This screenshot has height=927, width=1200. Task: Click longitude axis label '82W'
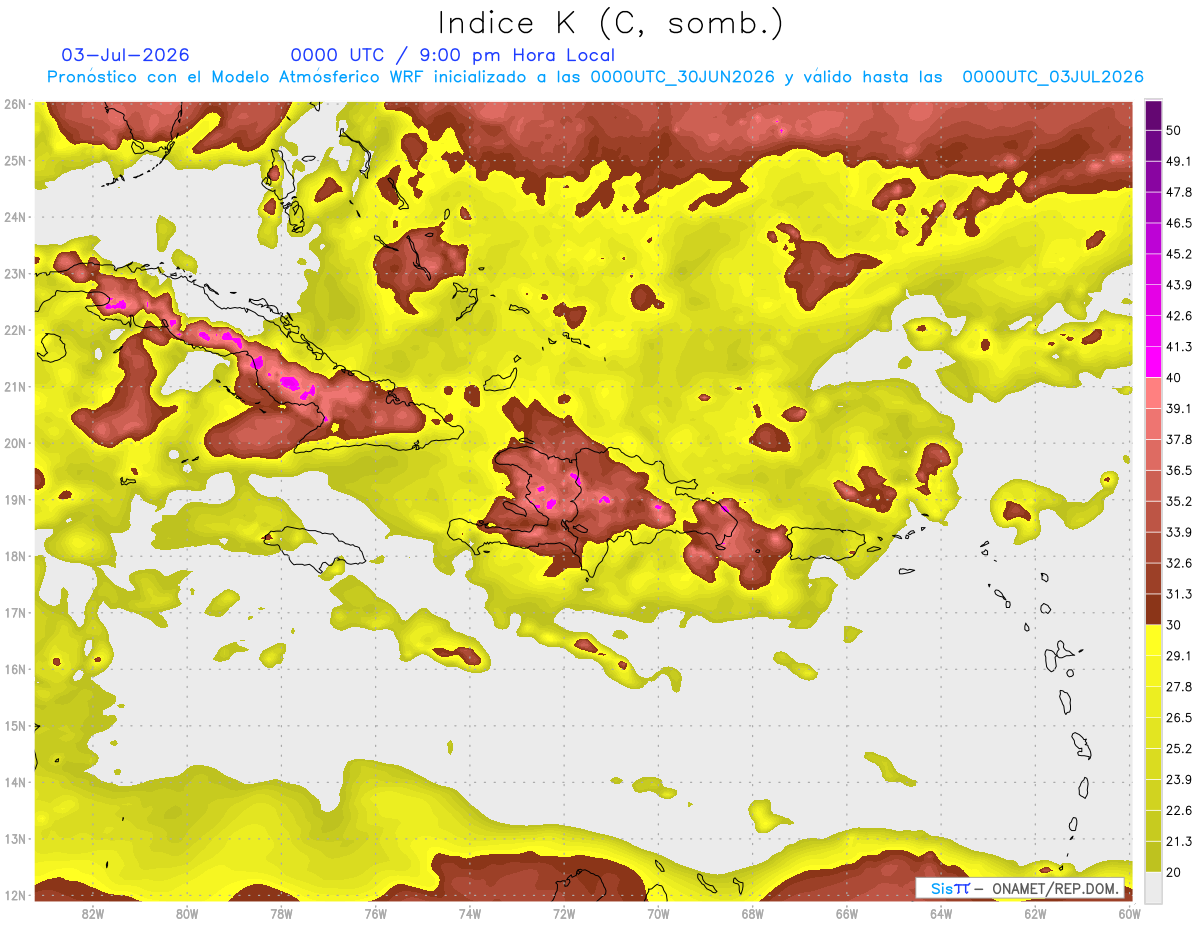[x=93, y=914]
